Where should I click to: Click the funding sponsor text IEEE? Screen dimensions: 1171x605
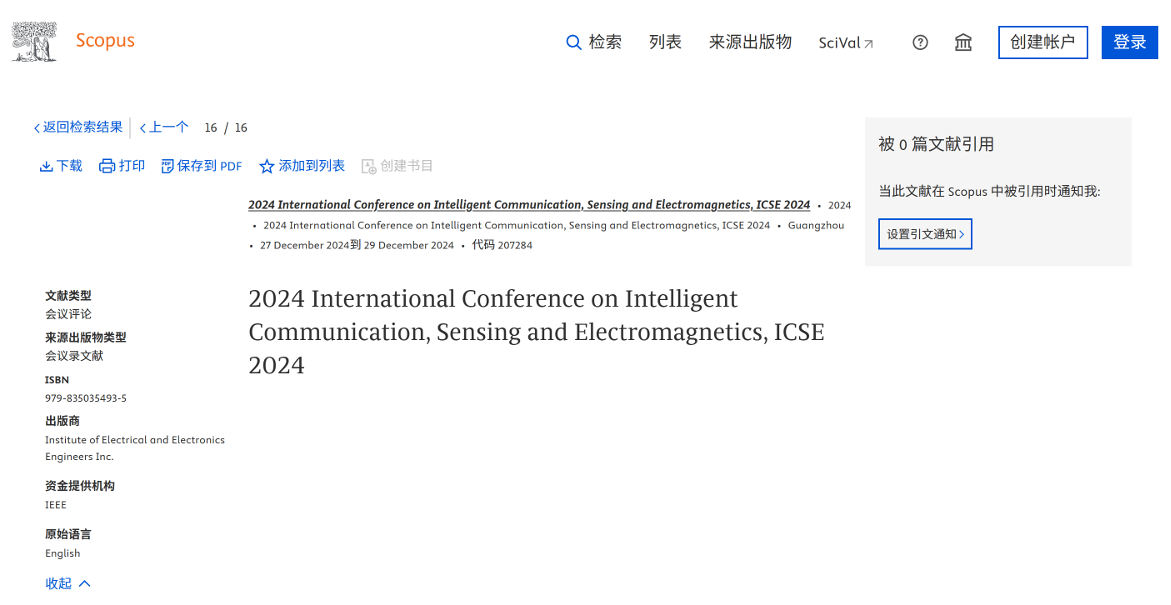55,505
